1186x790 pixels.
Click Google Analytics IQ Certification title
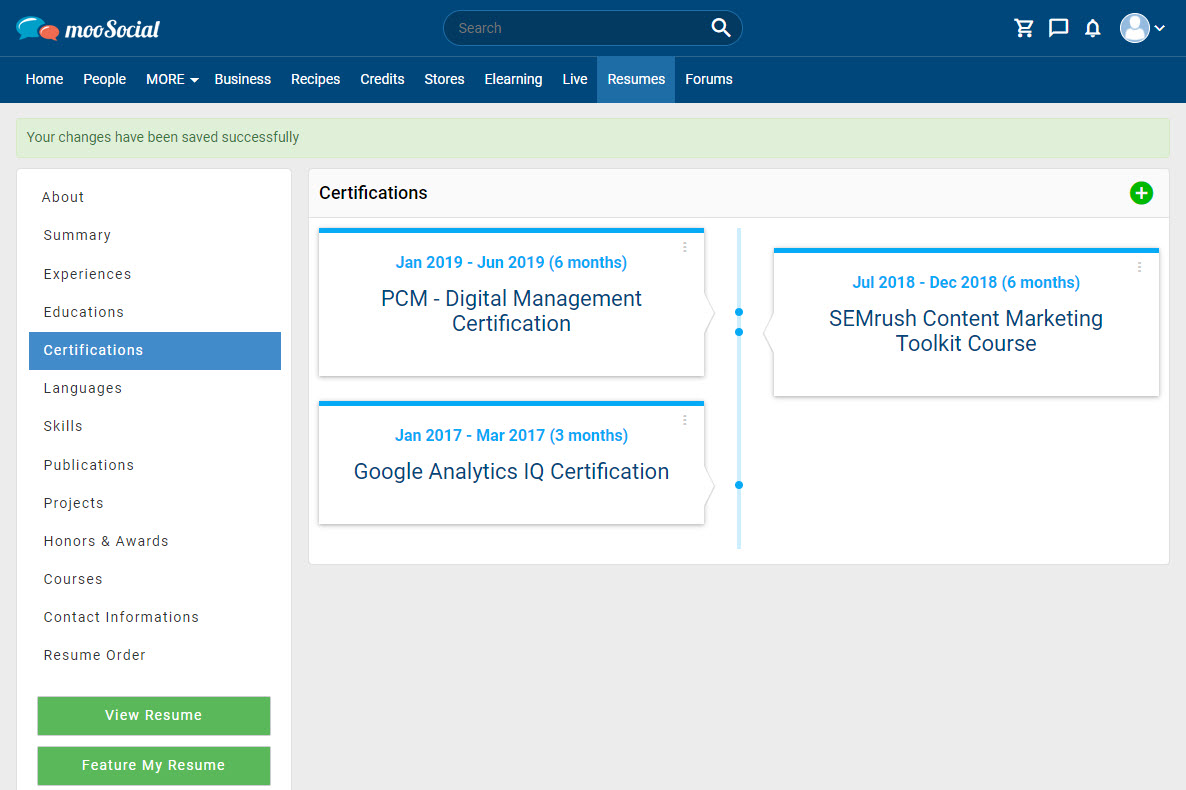click(x=511, y=471)
